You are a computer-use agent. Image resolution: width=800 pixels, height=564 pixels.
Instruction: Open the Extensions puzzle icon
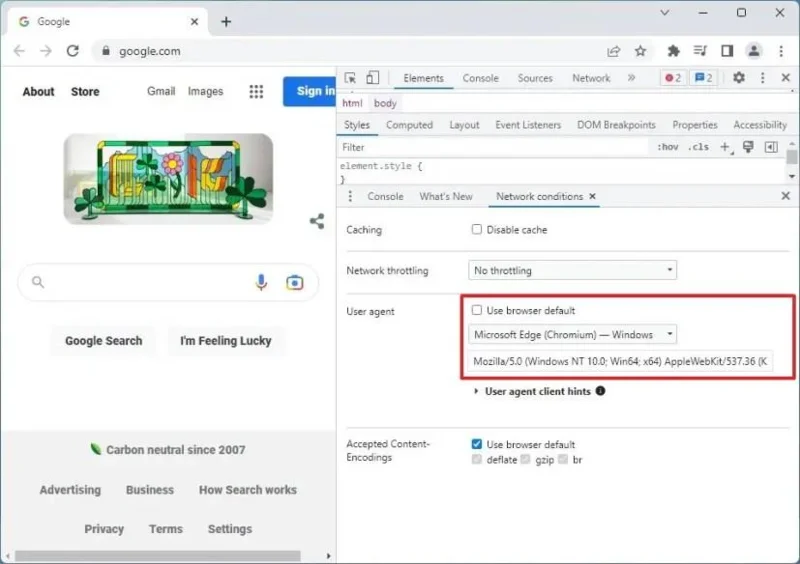(673, 51)
